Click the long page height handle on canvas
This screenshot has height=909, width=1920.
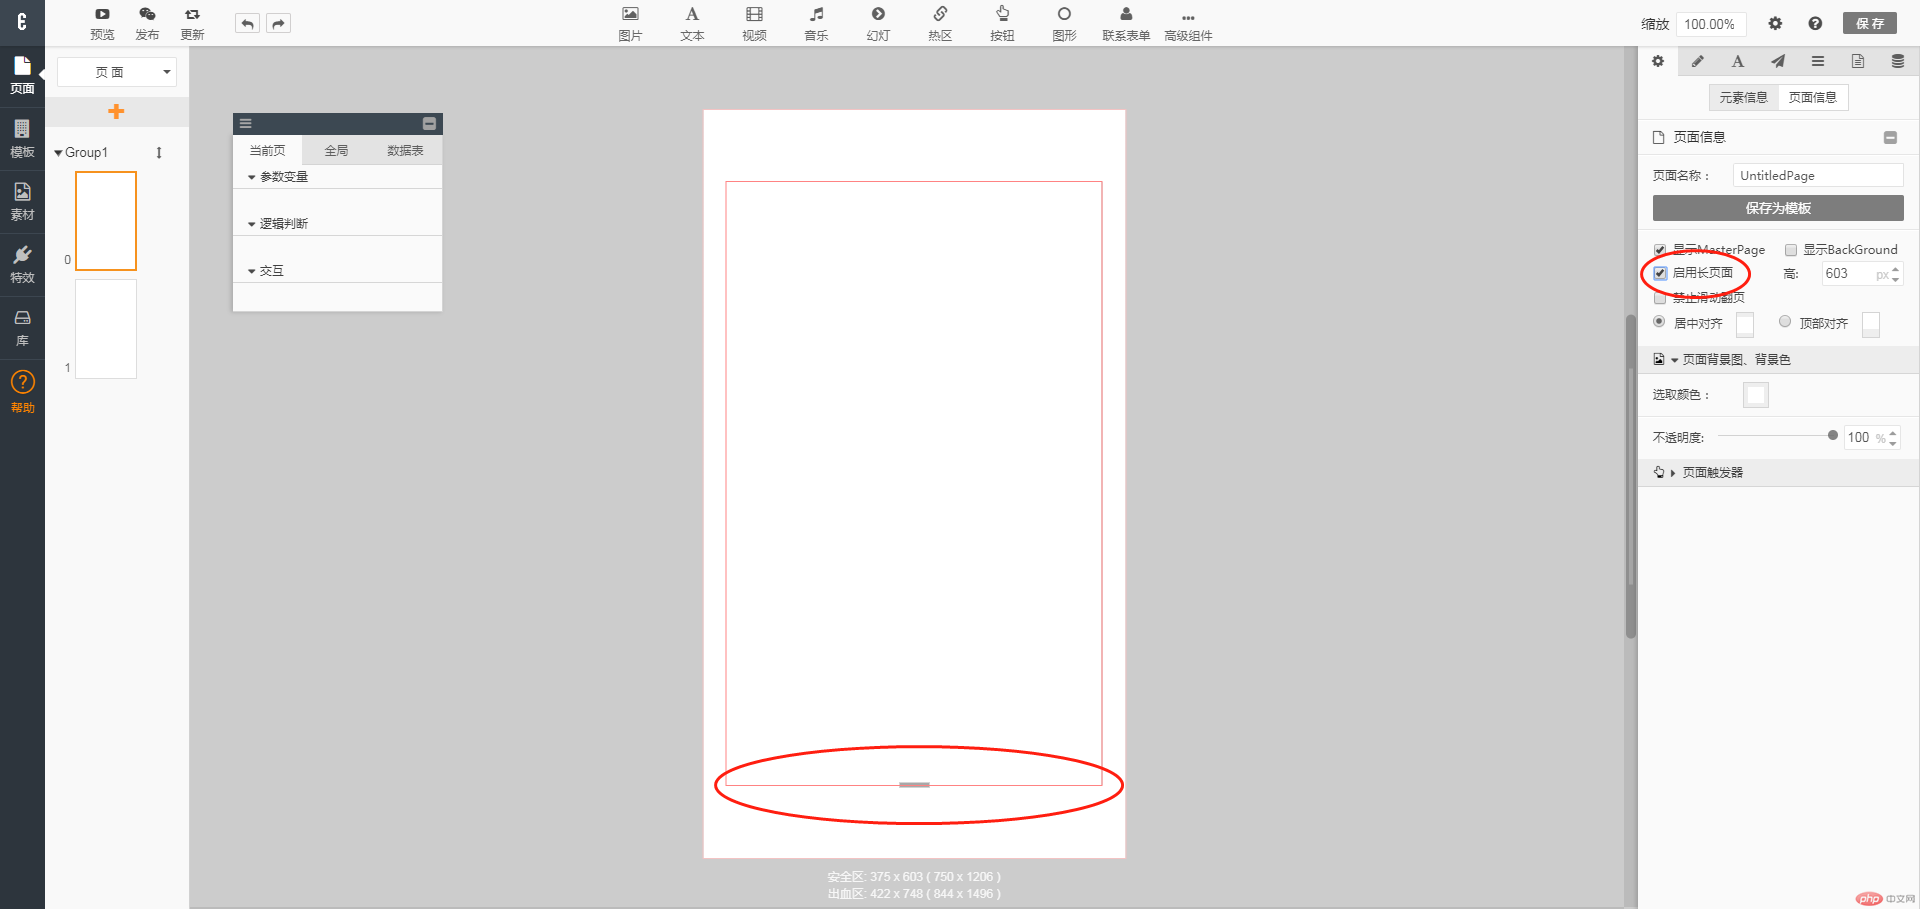click(914, 785)
